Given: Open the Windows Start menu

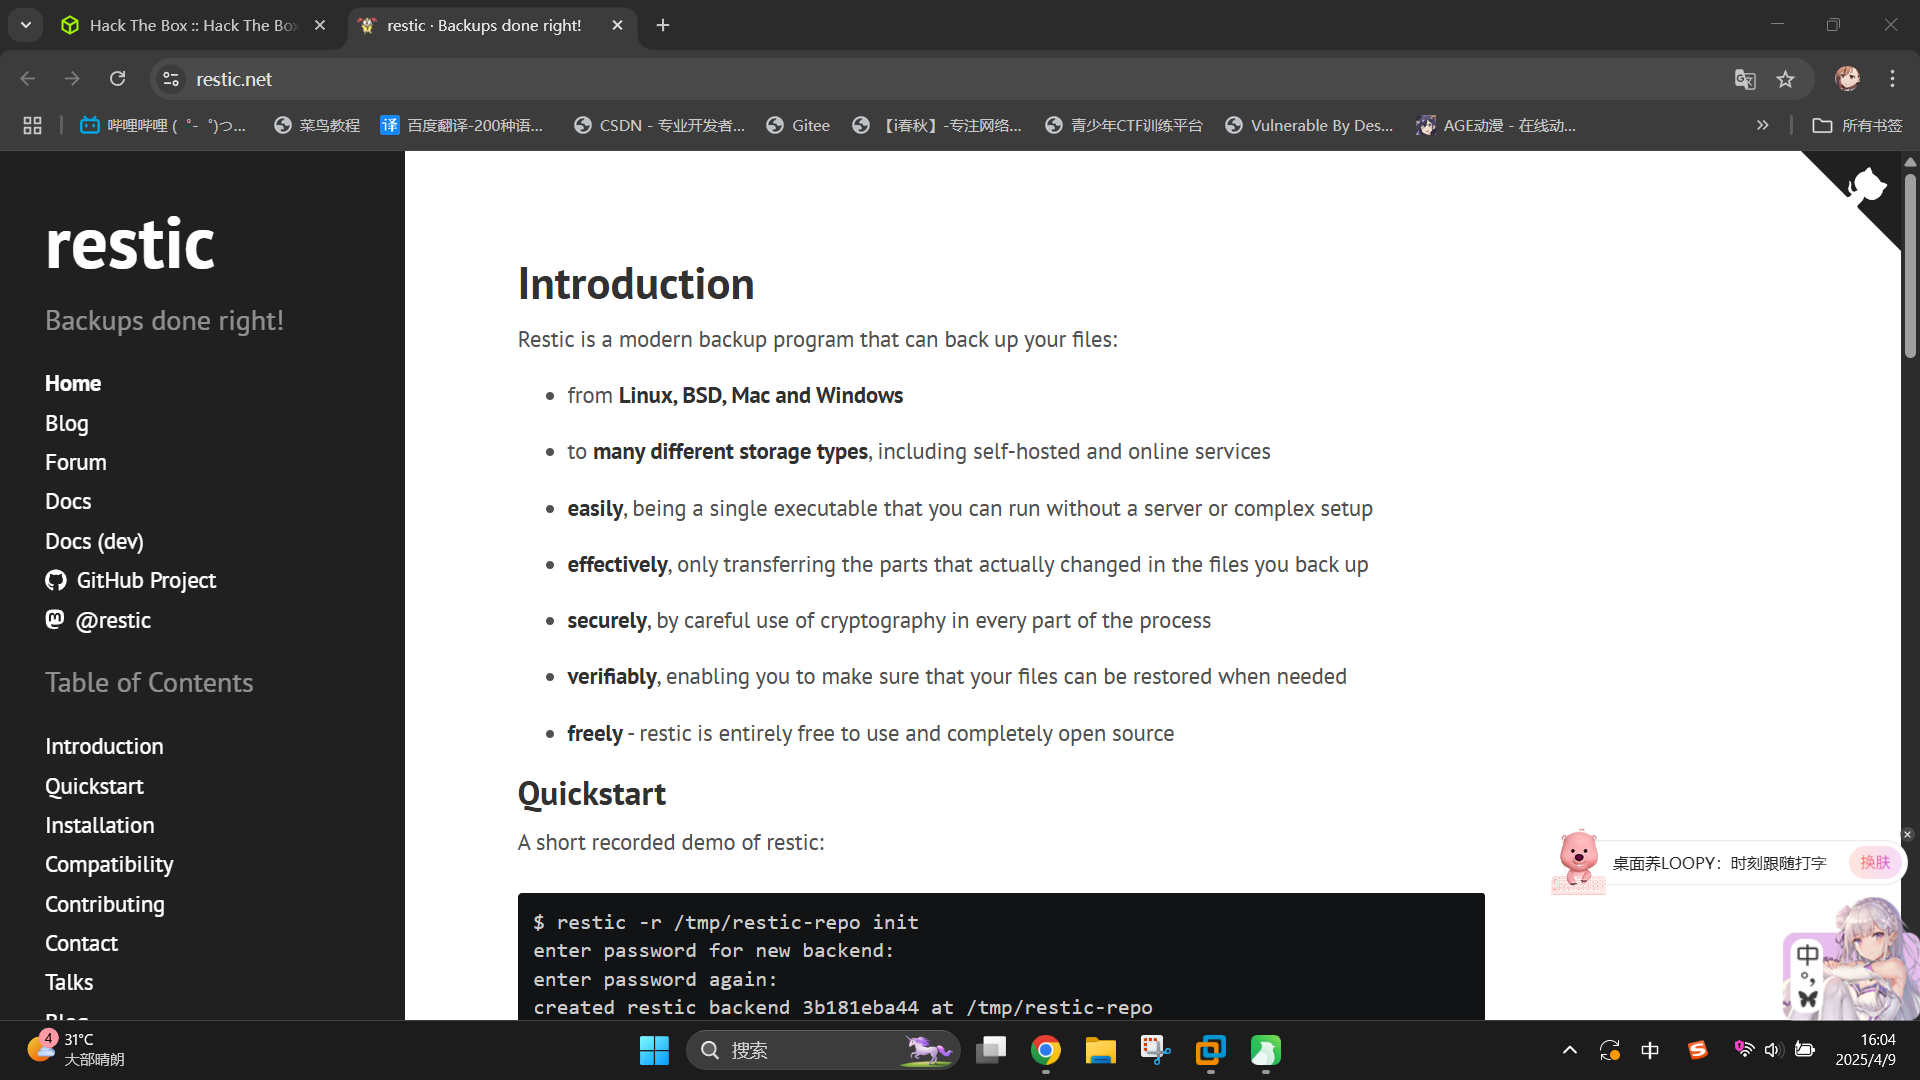Looking at the screenshot, I should click(654, 1050).
